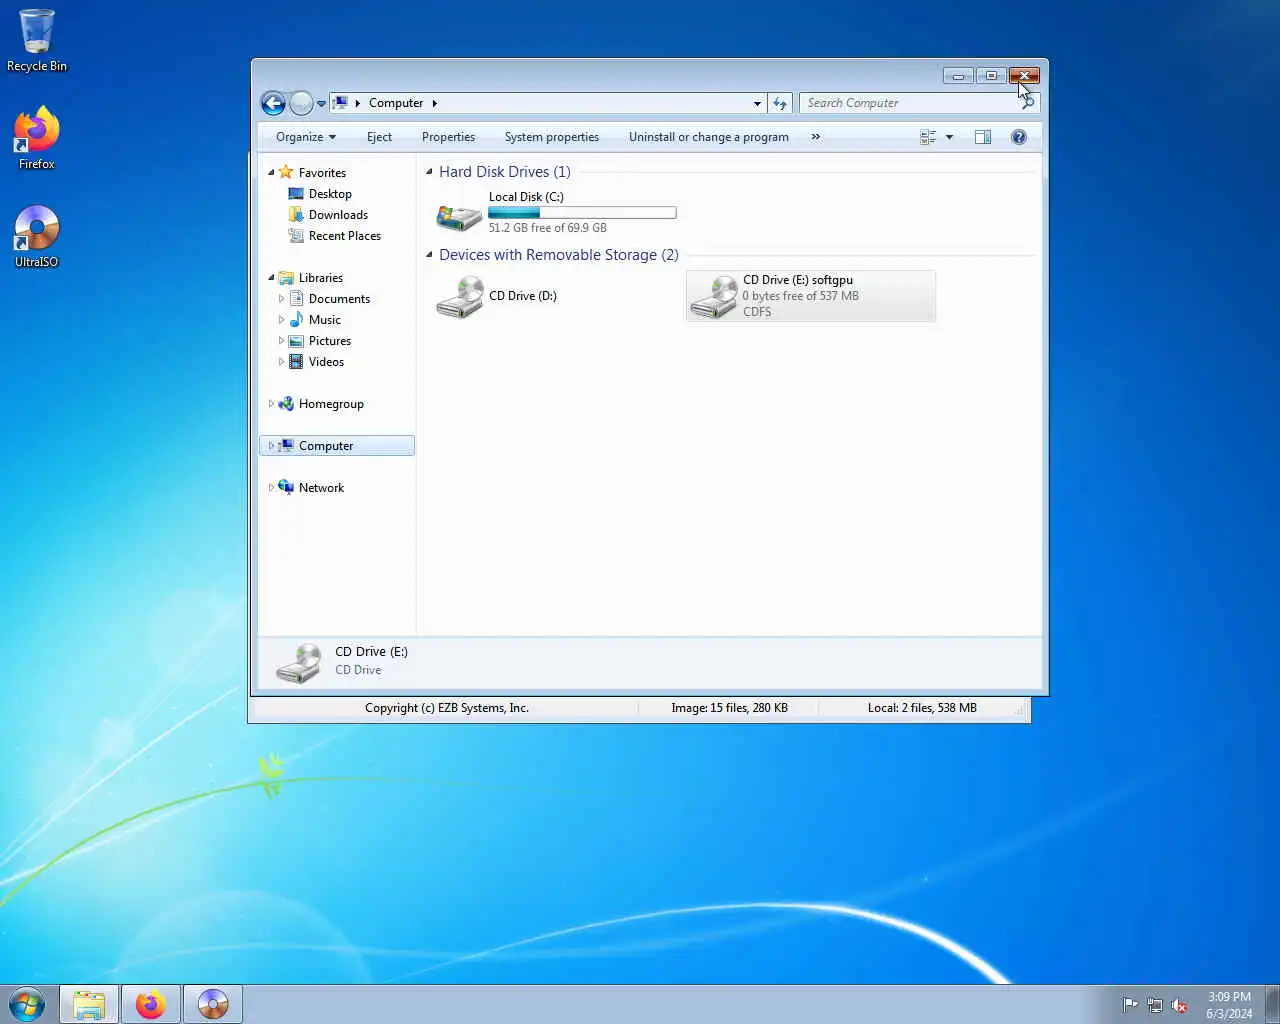
Task: Open the Help question mark icon
Action: (1019, 137)
